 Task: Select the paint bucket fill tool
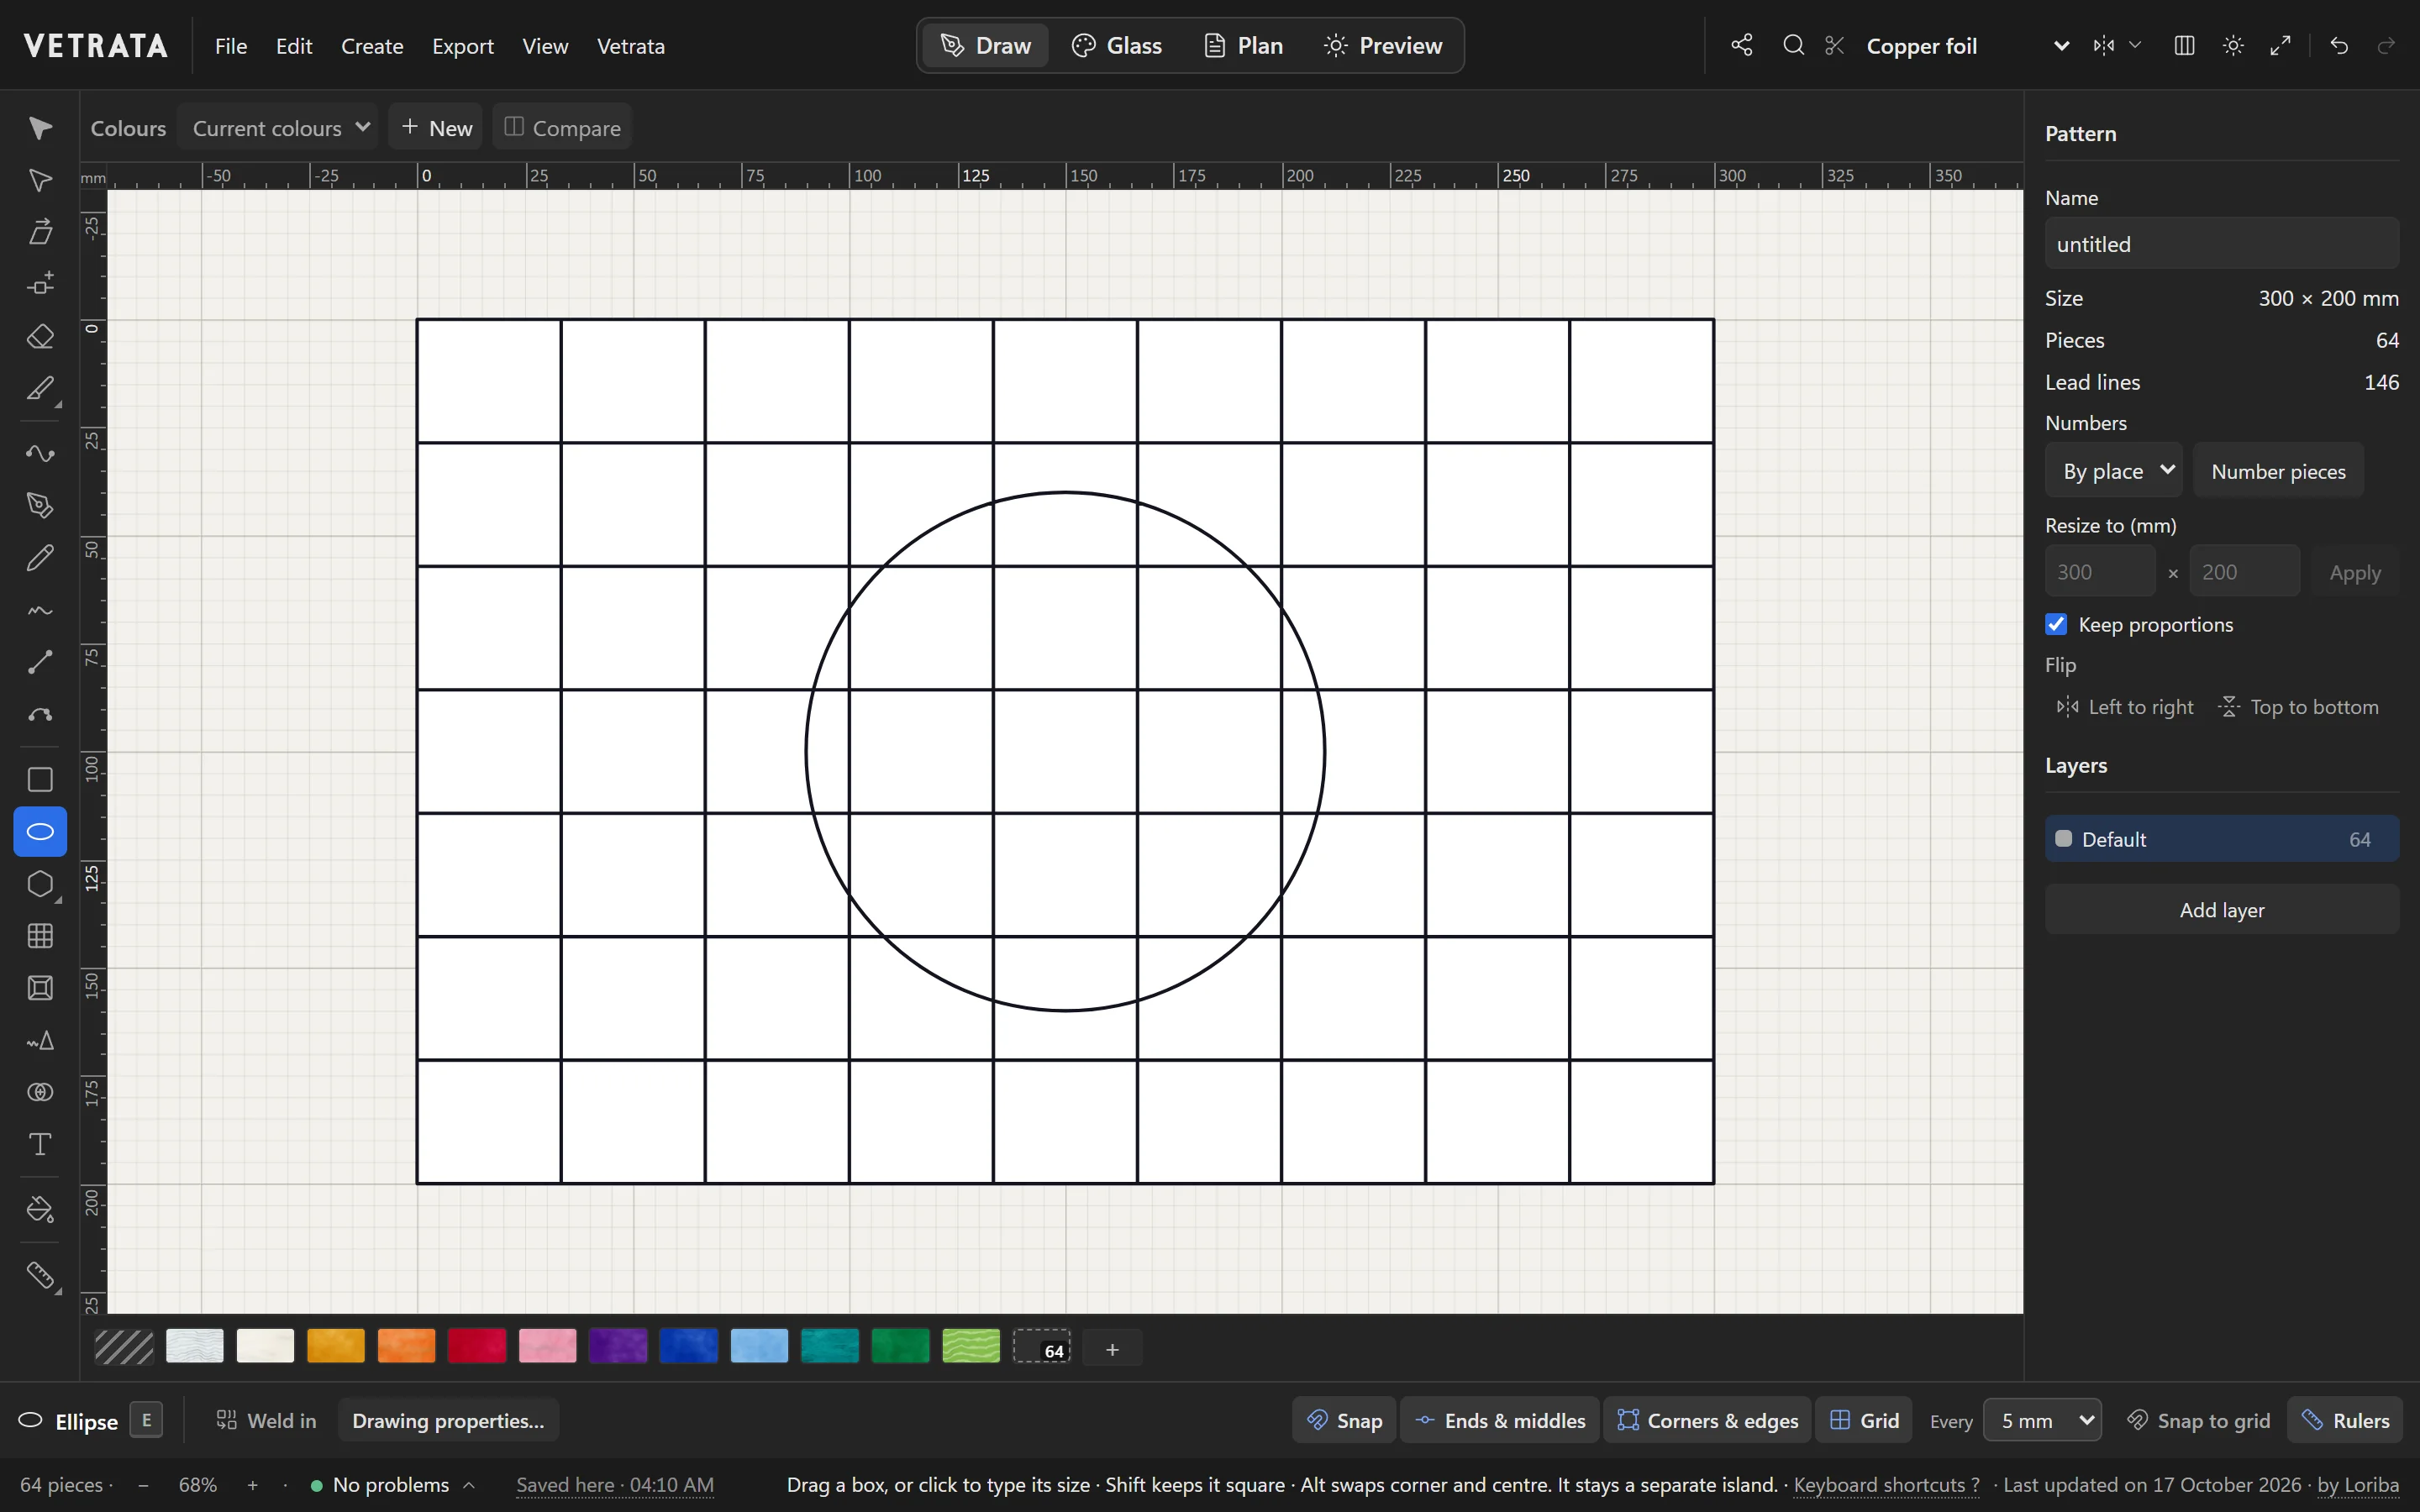point(40,1210)
